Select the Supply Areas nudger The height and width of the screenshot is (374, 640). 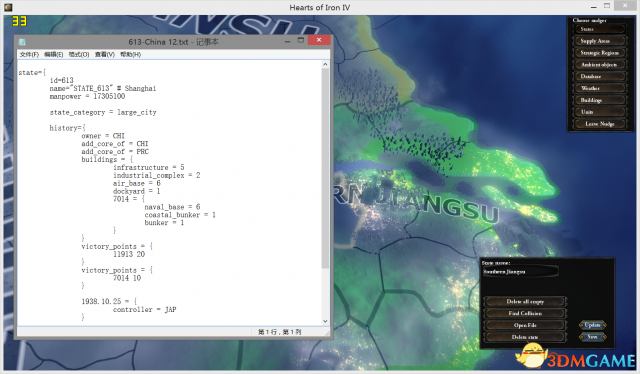600,41
